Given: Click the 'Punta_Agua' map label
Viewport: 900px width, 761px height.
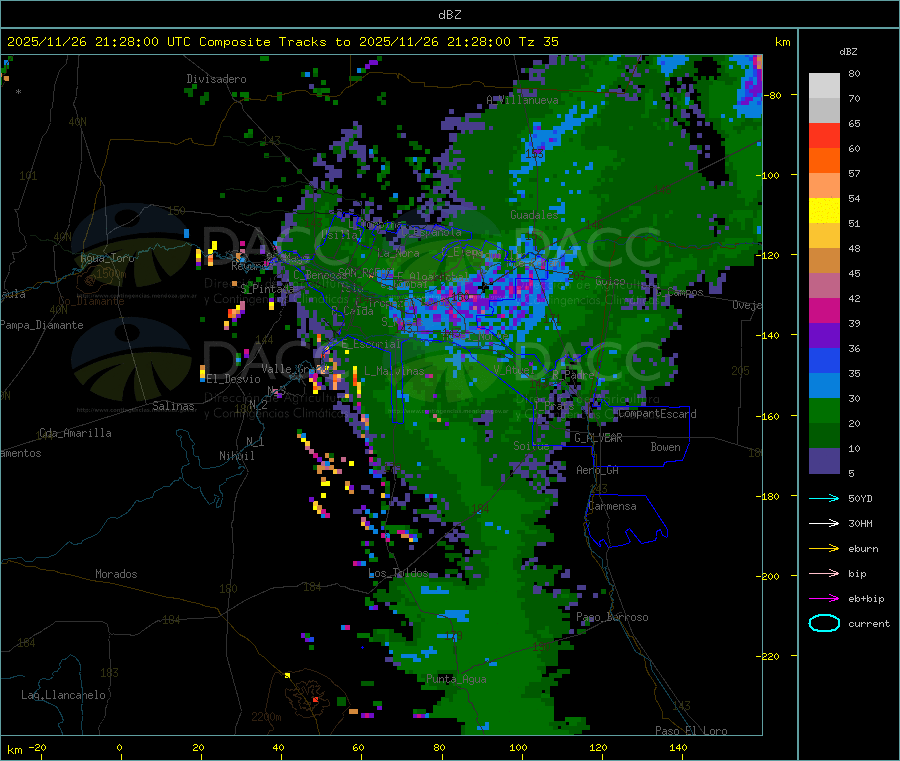Looking at the screenshot, I should [456, 679].
